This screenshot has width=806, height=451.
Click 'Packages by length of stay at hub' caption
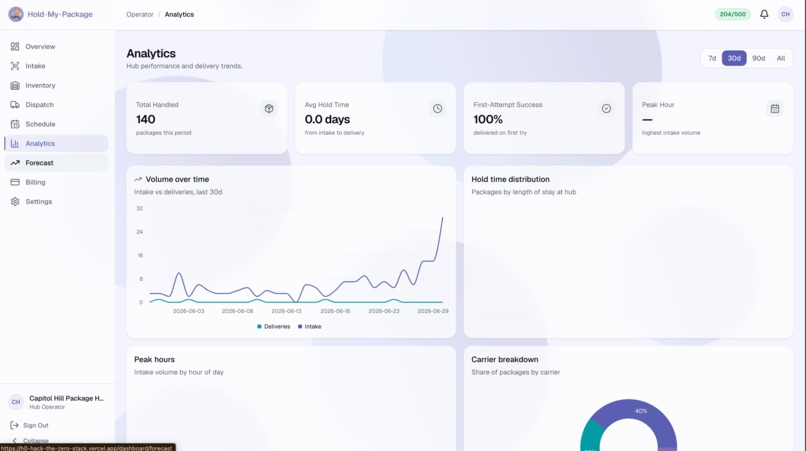pyautogui.click(x=524, y=192)
